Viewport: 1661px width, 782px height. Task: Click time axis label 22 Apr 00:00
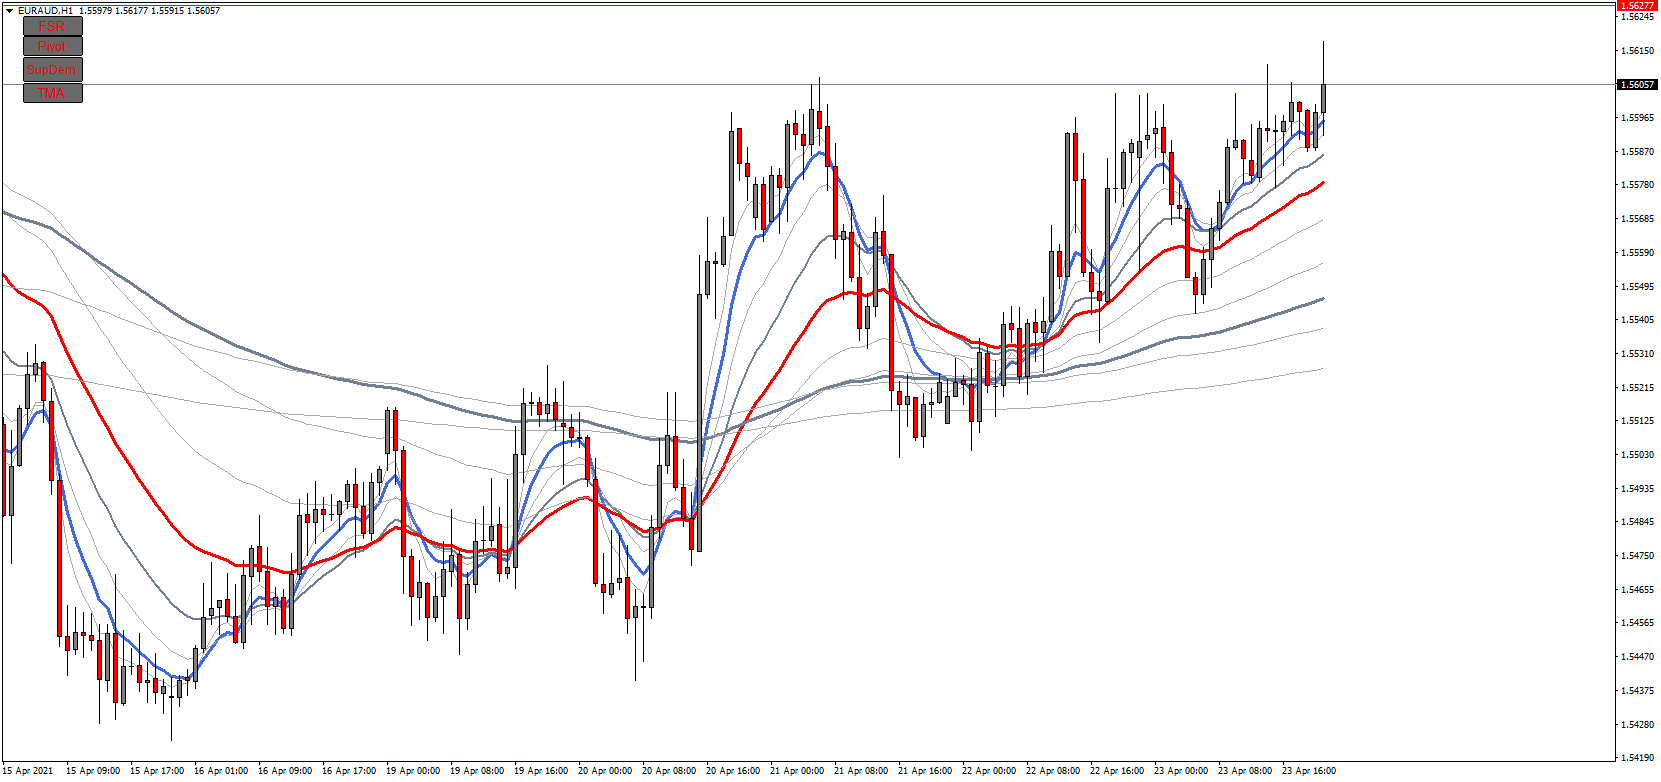coord(989,771)
